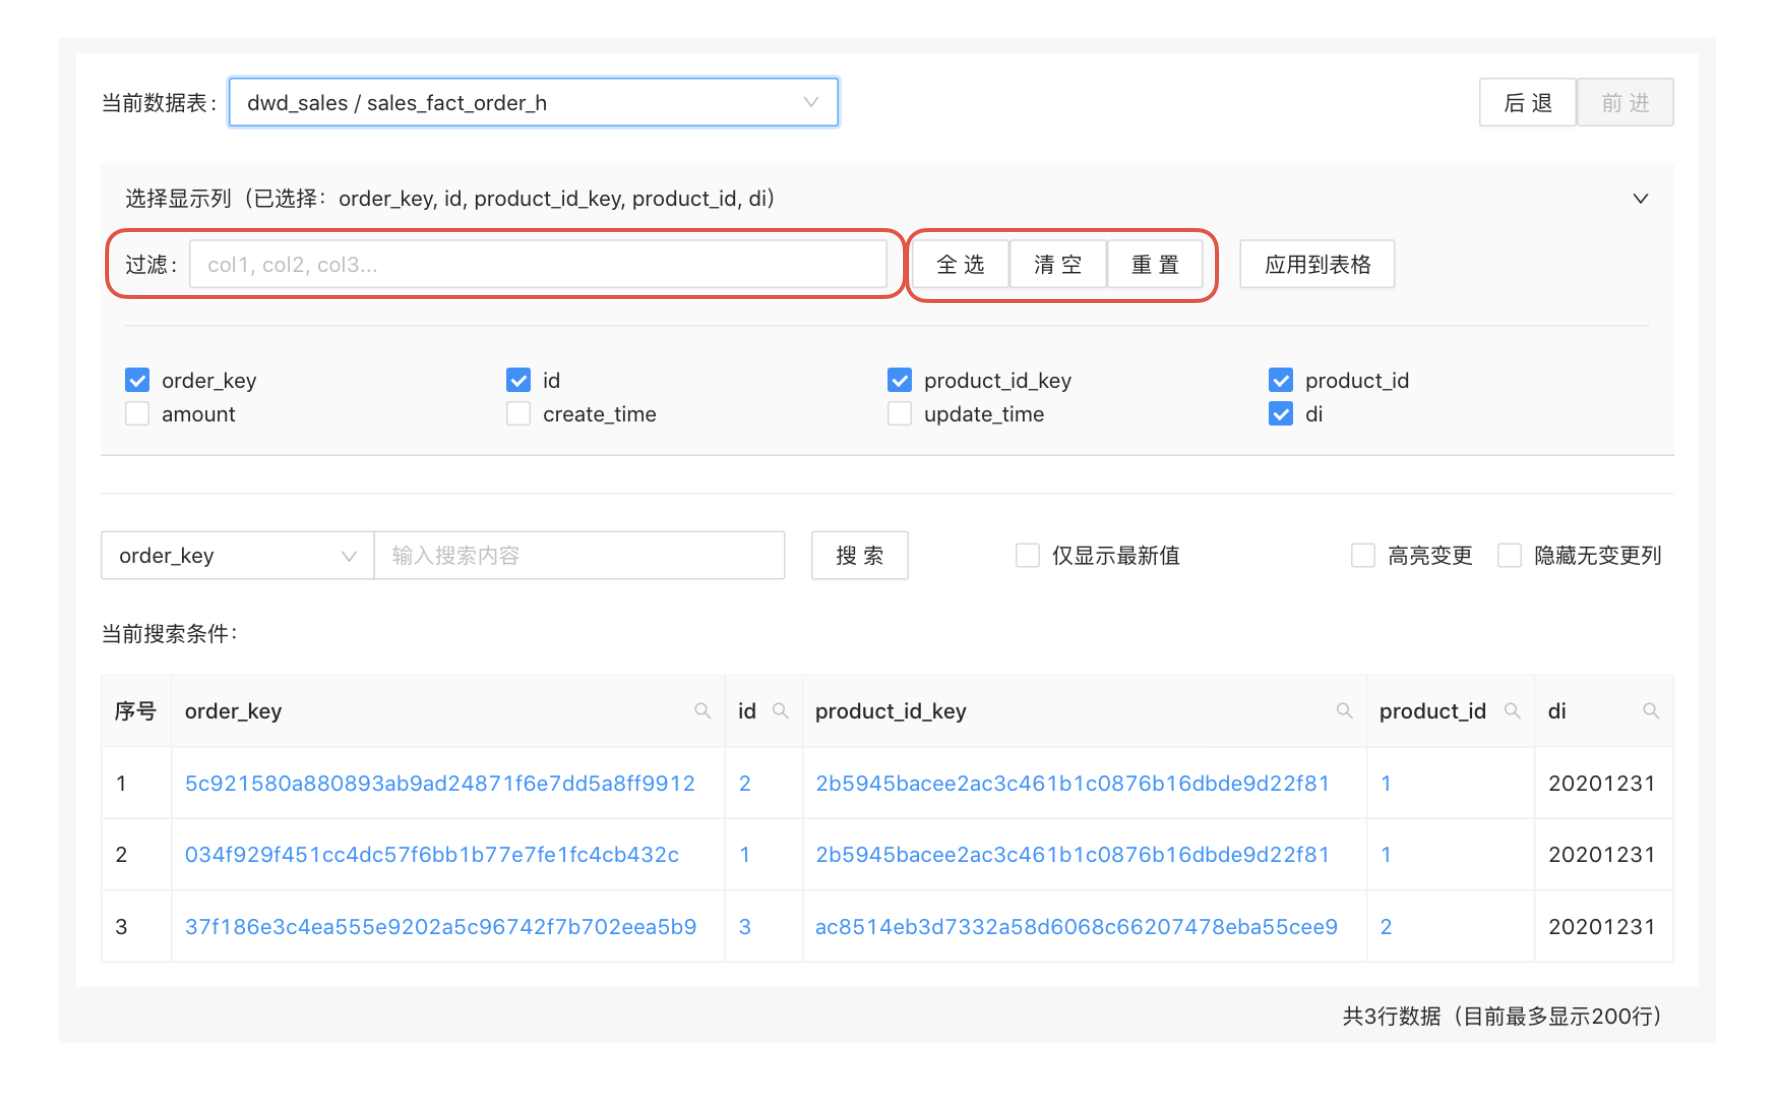Viewport: 1784px width, 1094px height.
Task: Click the search icon on di column
Action: (x=1651, y=711)
